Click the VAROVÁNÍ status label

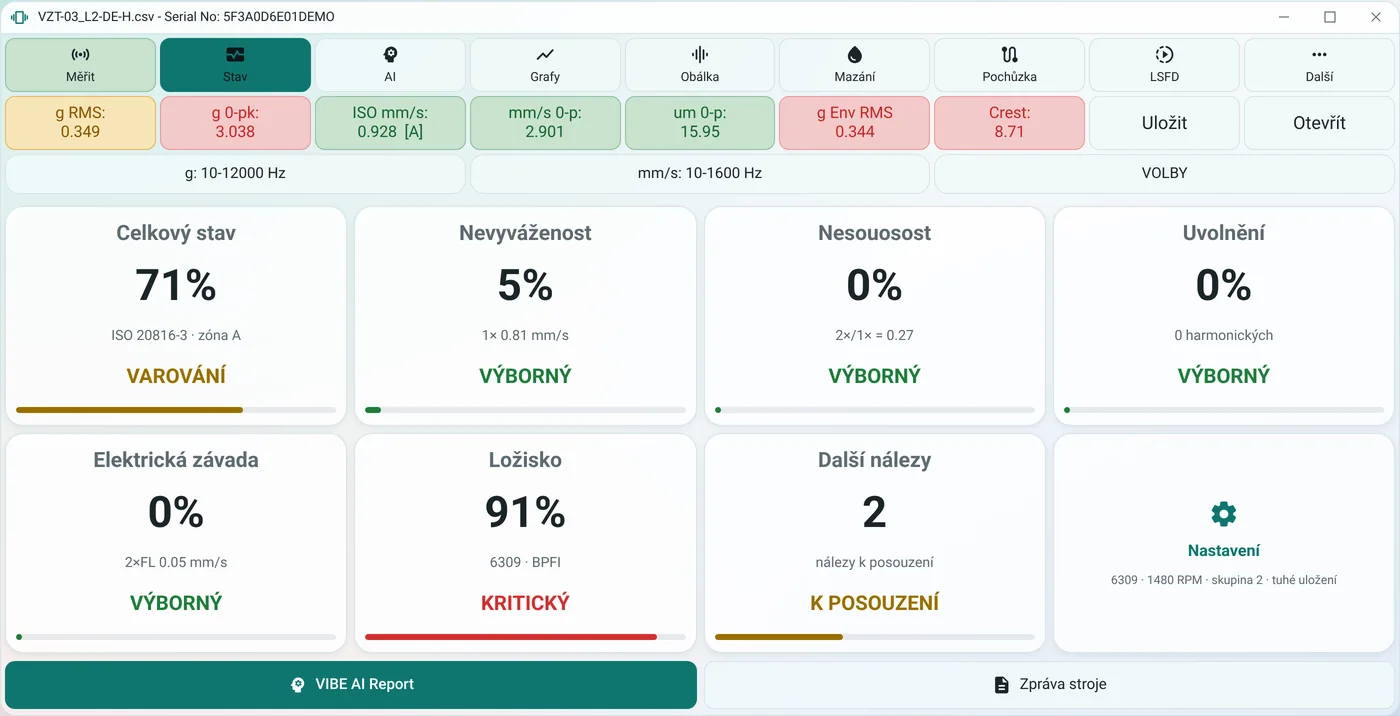[176, 376]
